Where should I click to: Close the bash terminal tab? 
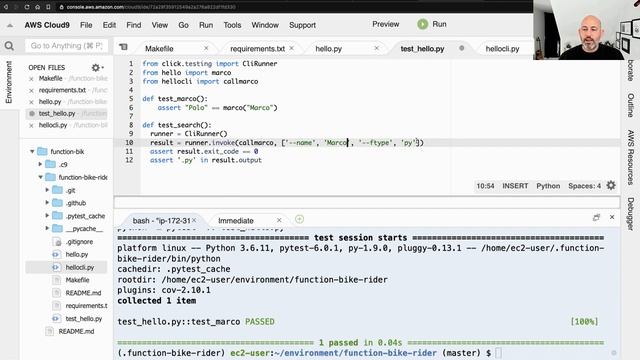pyautogui.click(x=194, y=220)
